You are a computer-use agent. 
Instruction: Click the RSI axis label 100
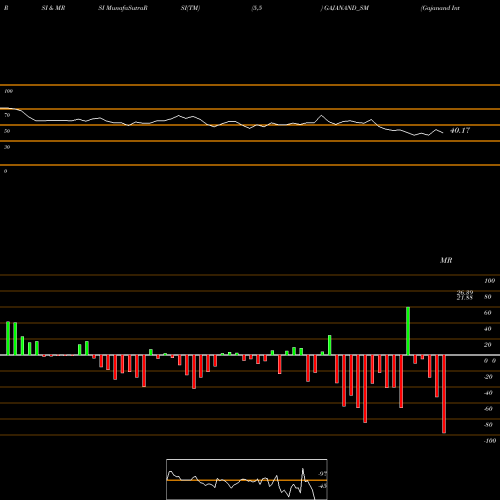(x=8, y=91)
